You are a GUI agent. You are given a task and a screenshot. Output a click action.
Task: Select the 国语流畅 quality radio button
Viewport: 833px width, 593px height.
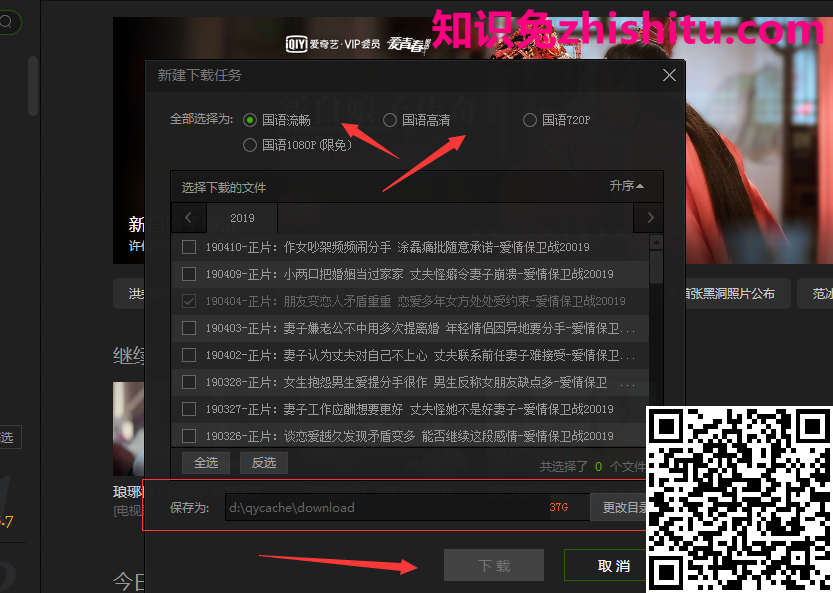coord(250,120)
